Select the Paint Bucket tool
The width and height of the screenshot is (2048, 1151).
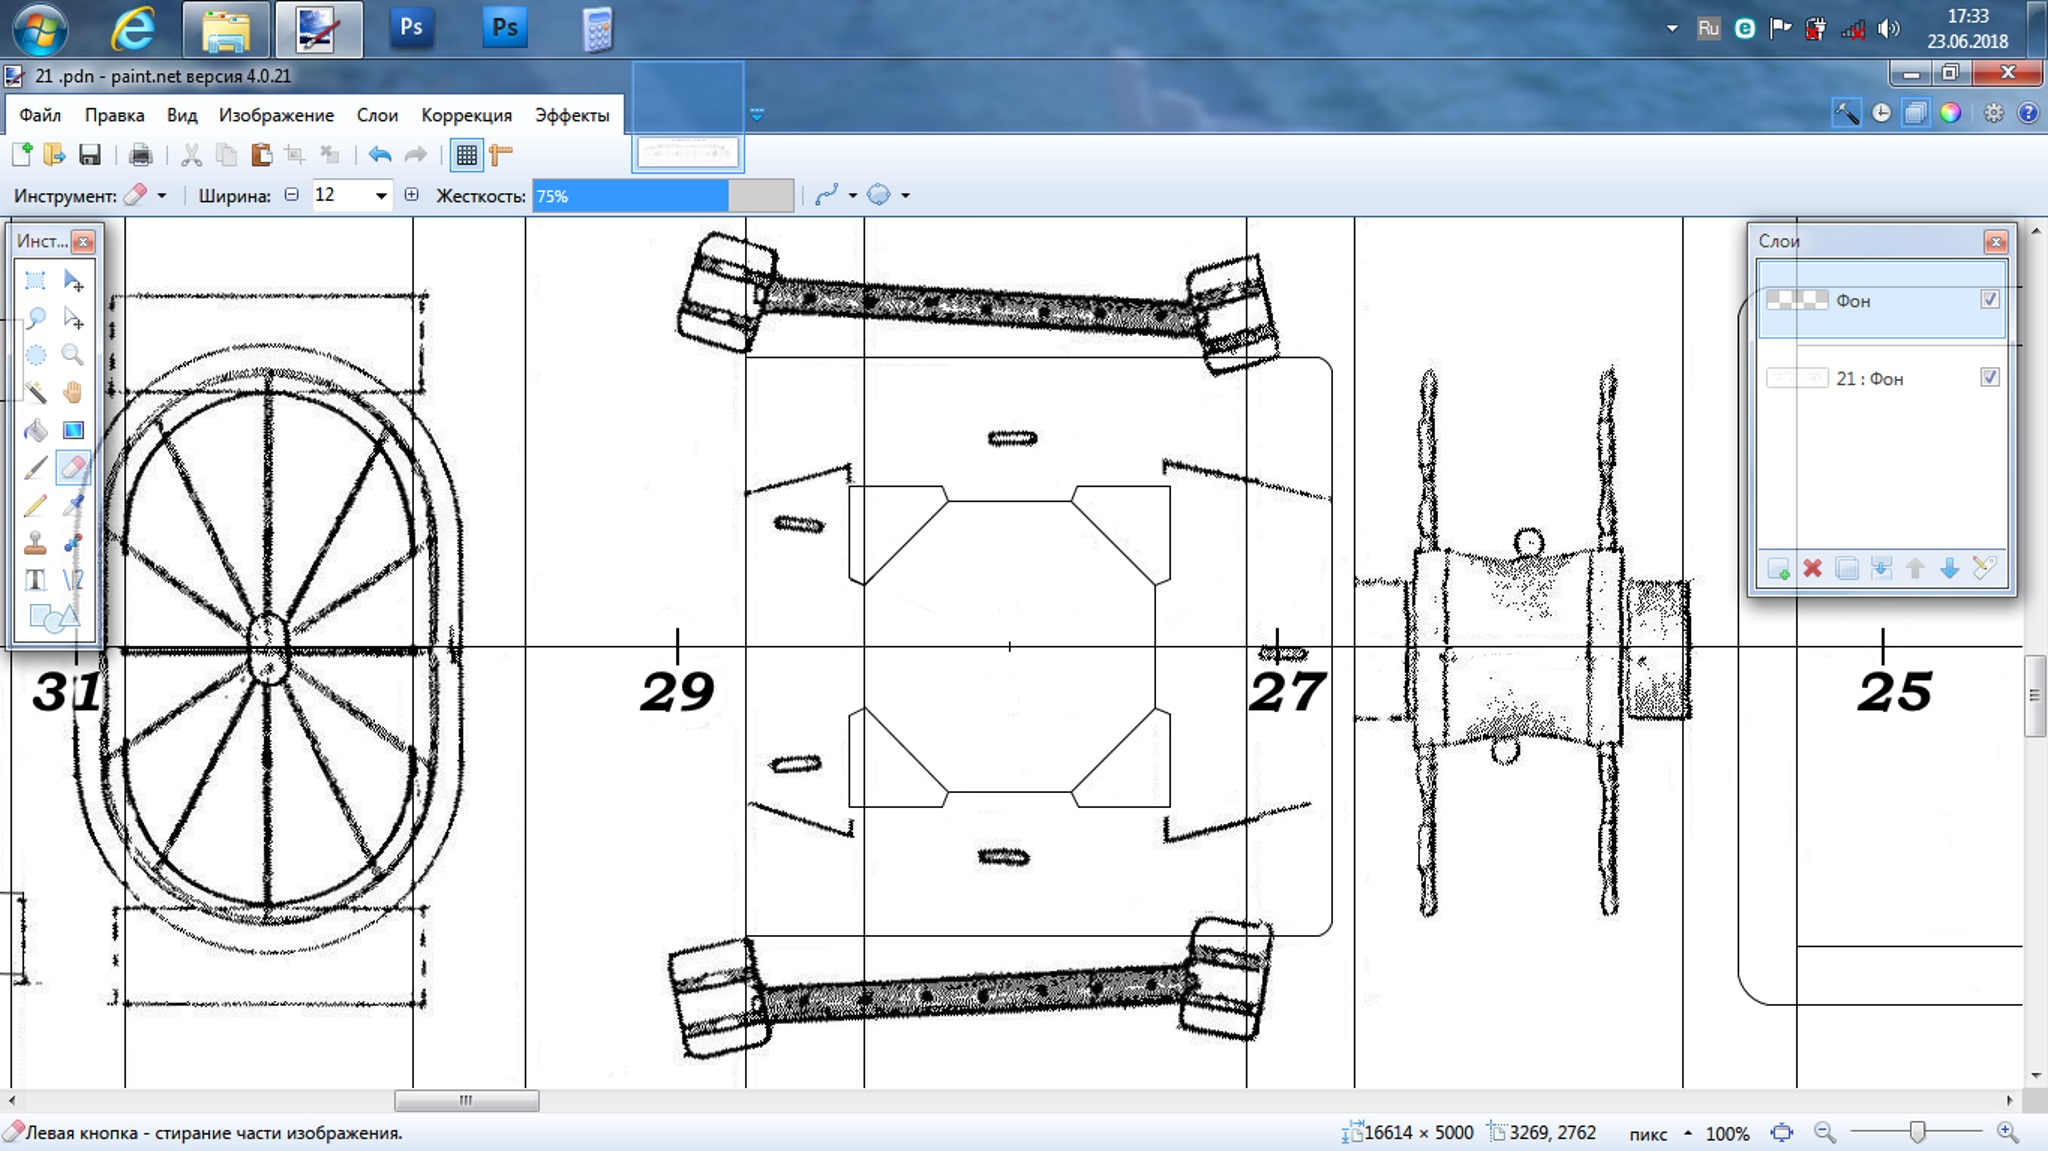click(x=35, y=430)
